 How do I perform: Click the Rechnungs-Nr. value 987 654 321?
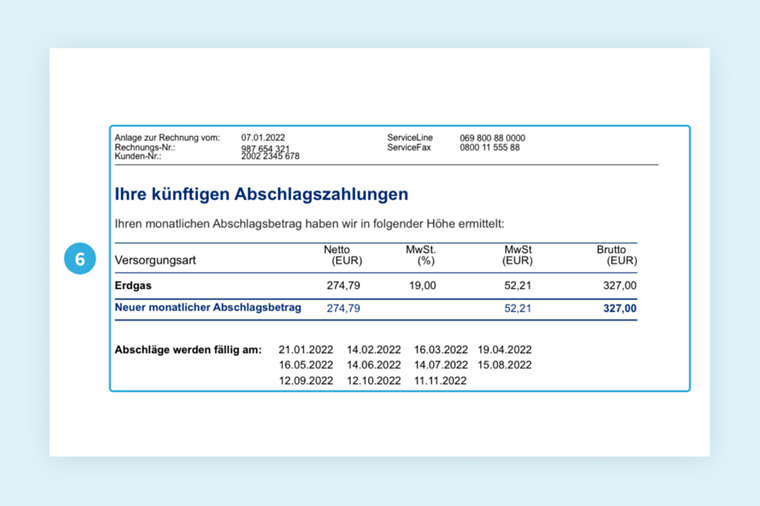(x=265, y=148)
